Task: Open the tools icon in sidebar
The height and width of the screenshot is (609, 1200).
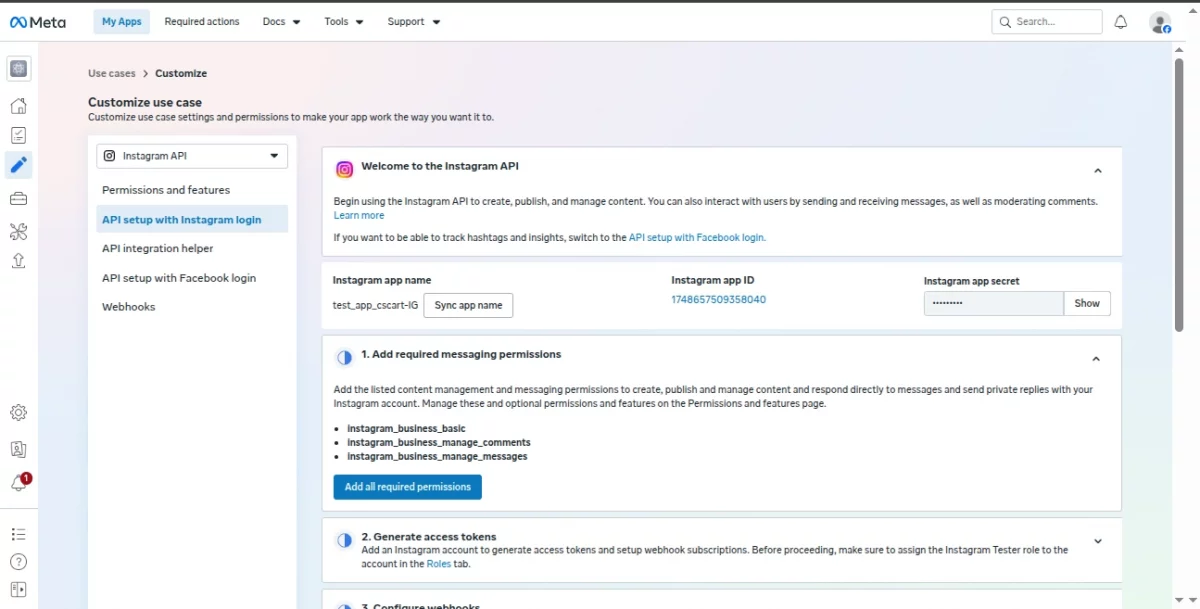Action: 19,232
